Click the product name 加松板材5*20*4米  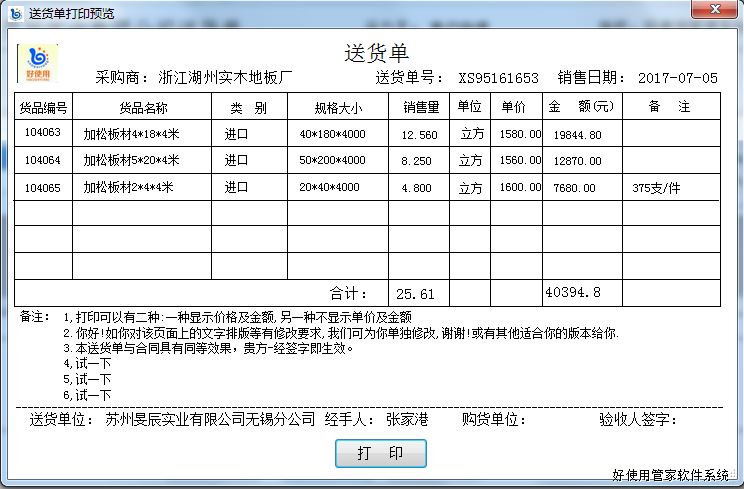131,160
